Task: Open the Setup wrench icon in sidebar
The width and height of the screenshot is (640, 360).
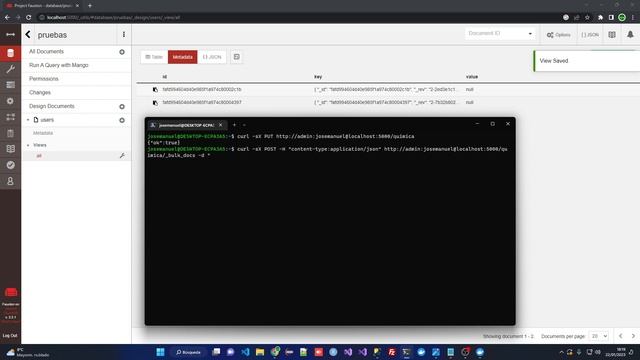Action: [11, 69]
